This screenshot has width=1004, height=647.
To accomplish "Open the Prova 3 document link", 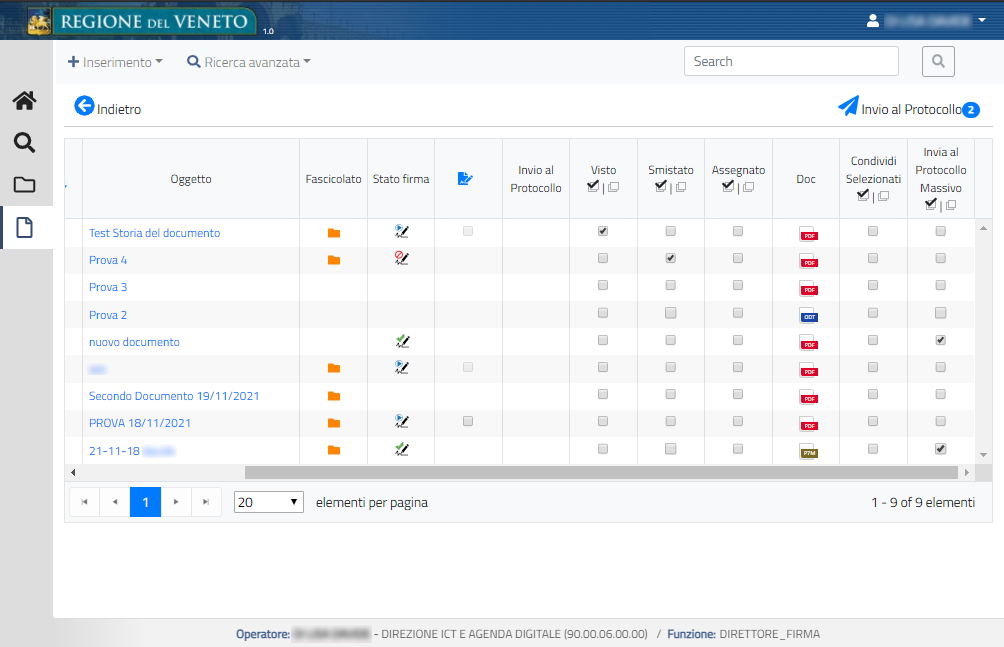I will (x=108, y=287).
